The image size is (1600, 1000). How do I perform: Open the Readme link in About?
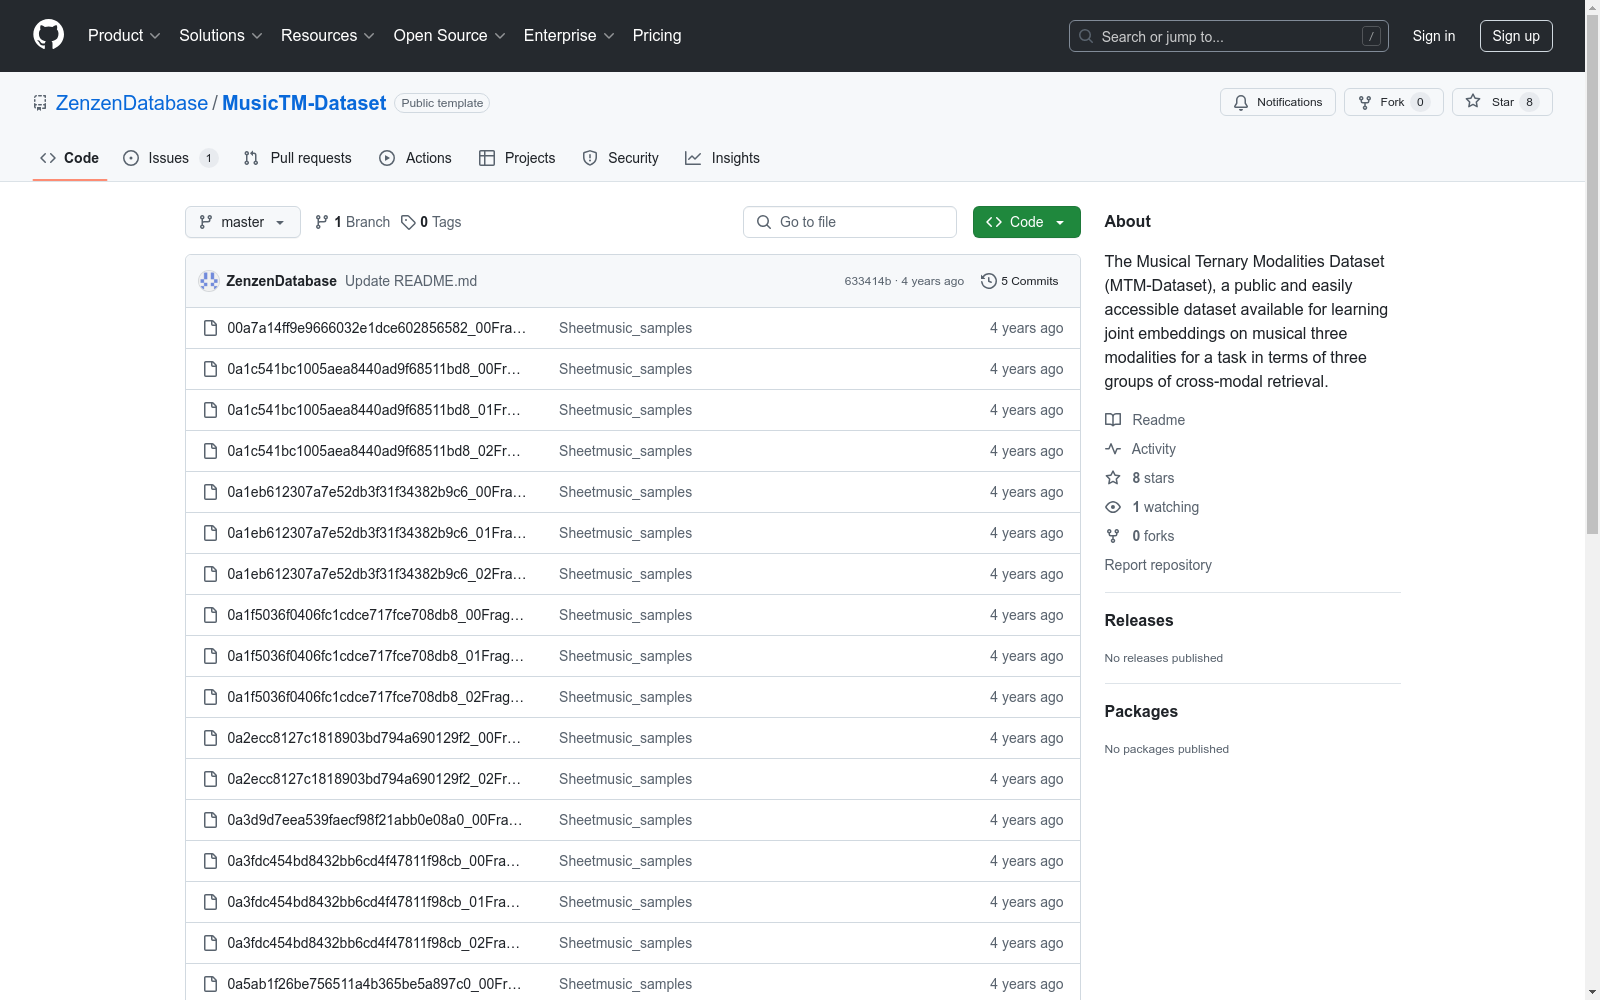point(1157,420)
